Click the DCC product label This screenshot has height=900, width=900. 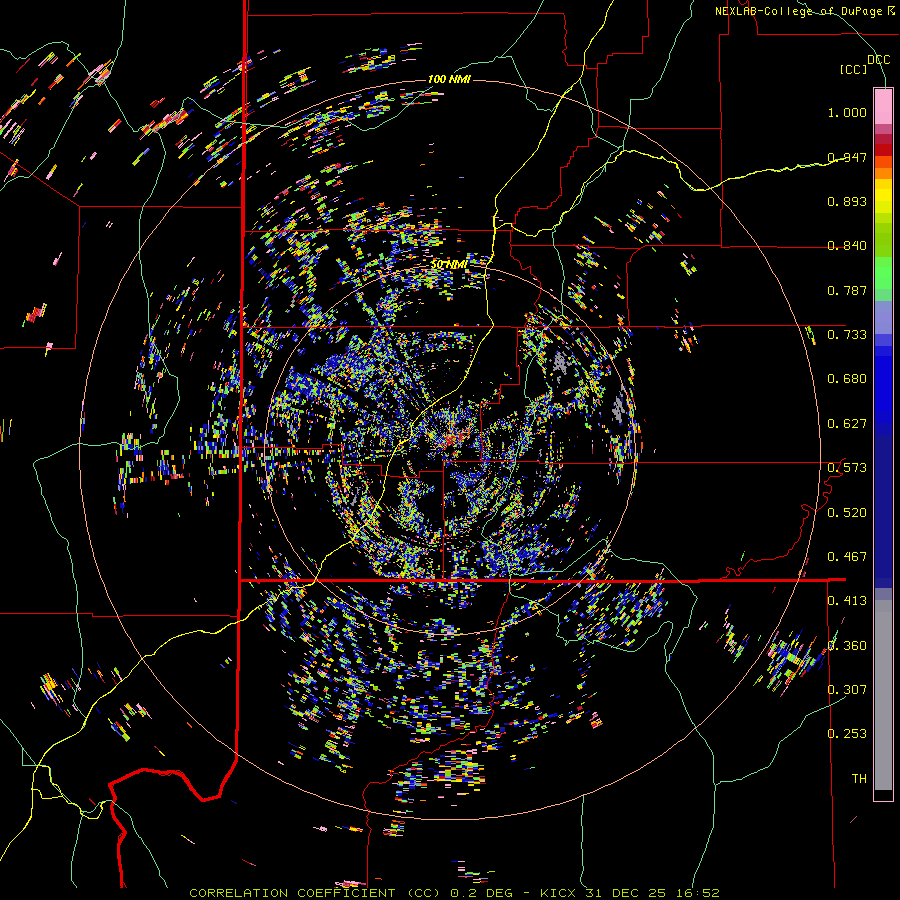[878, 60]
